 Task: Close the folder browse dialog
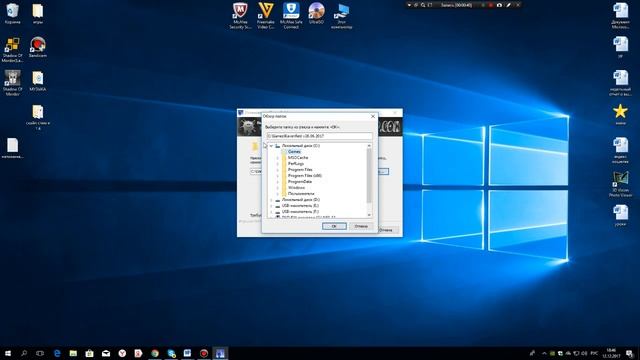(373, 116)
